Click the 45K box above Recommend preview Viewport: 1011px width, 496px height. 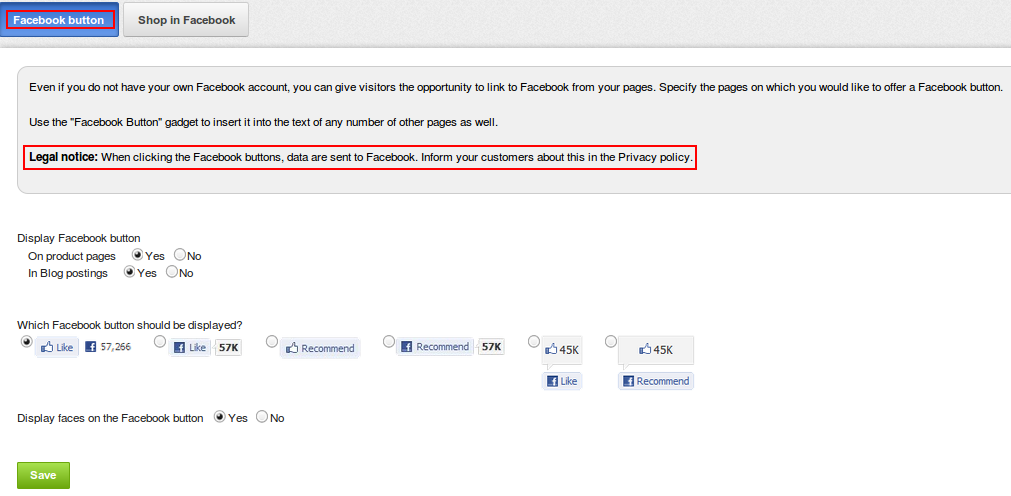[656, 350]
